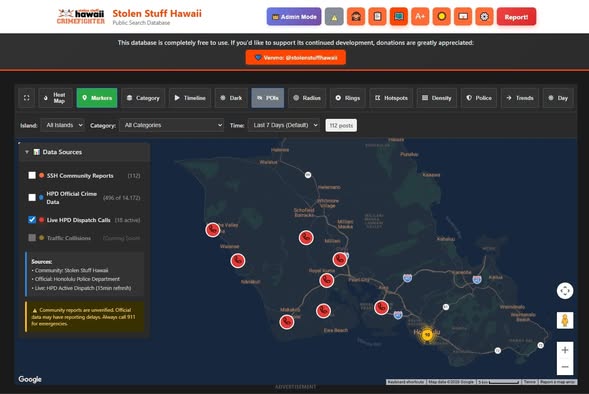This screenshot has height=394, width=589.
Task: Click route 61 shield on the map
Action: tap(446, 307)
